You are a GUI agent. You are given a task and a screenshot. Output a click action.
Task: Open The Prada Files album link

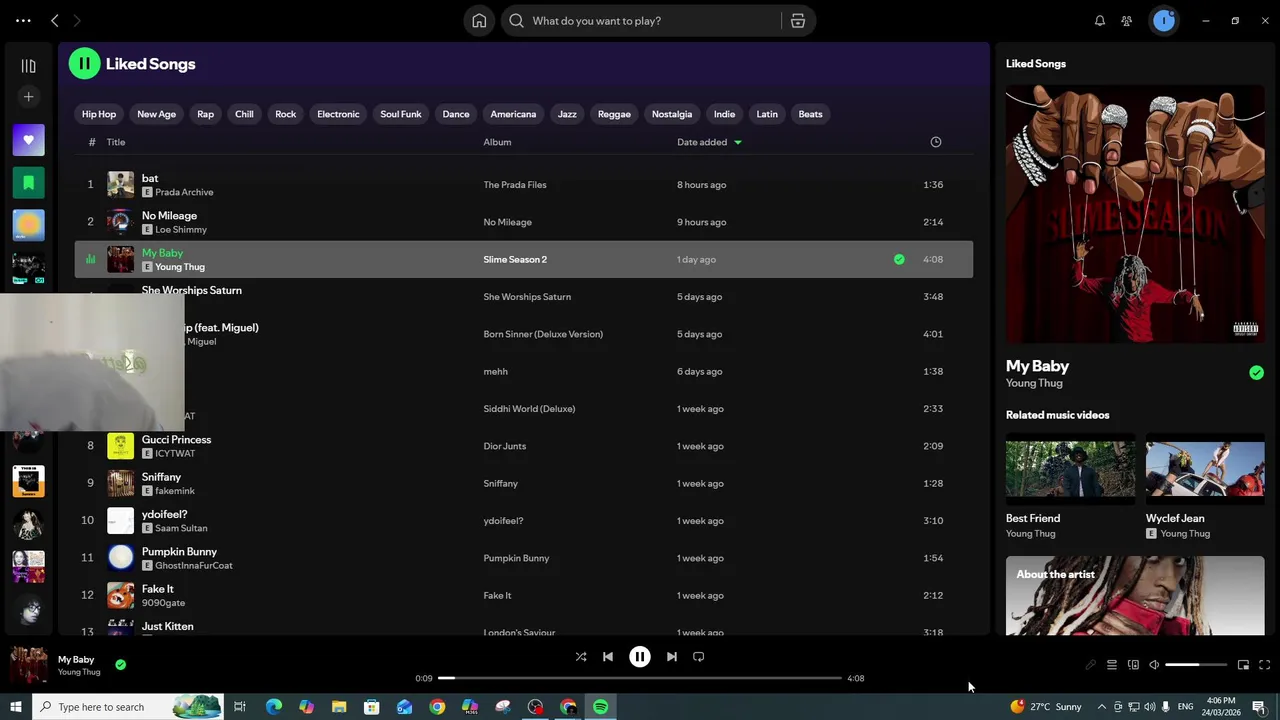[515, 185]
